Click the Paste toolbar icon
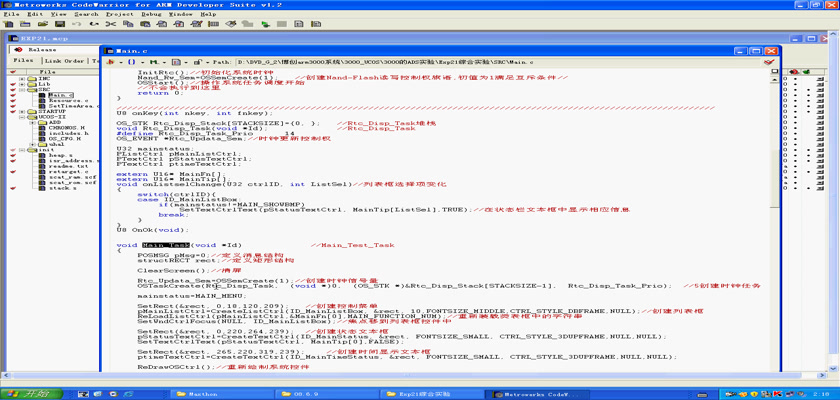The width and height of the screenshot is (840, 400). [145, 24]
